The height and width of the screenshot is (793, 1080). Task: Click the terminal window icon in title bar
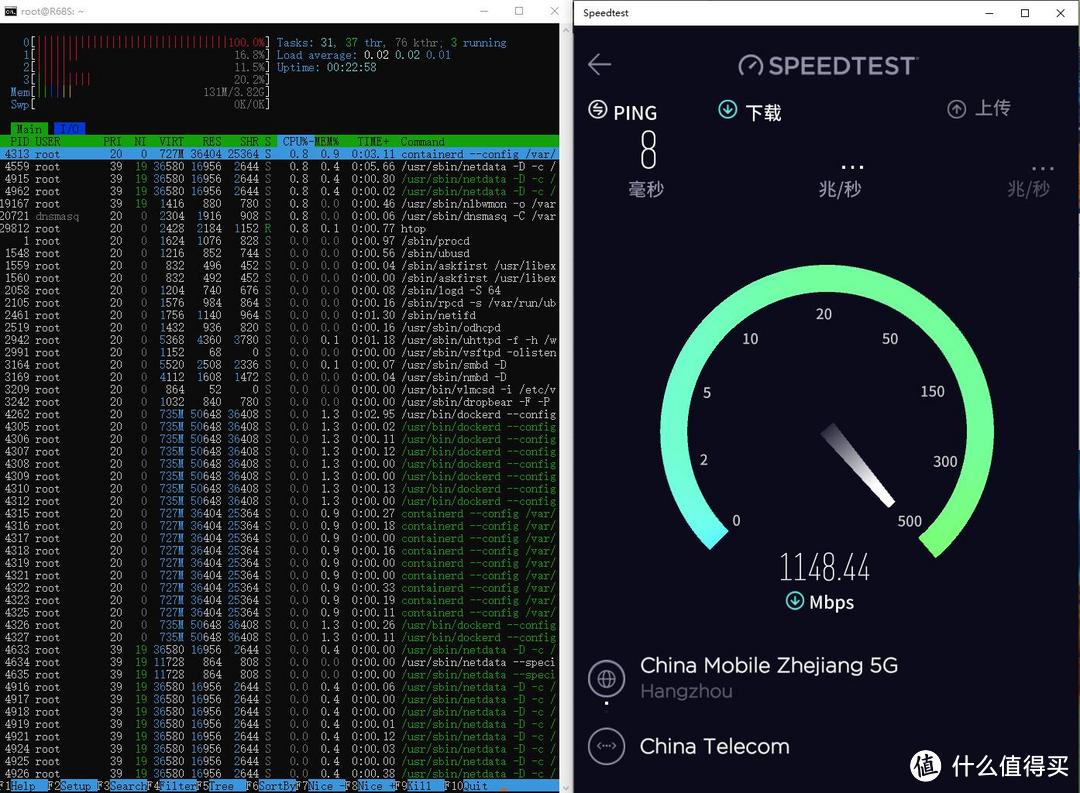pos(10,12)
